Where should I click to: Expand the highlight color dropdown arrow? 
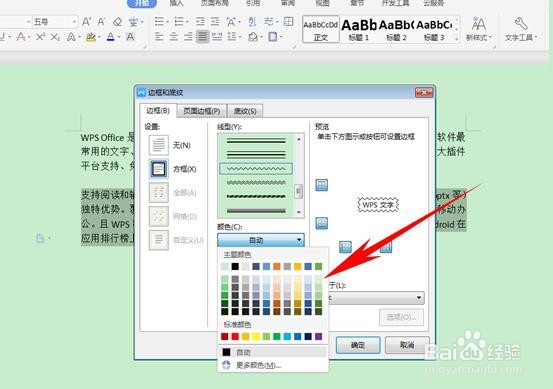click(x=99, y=37)
